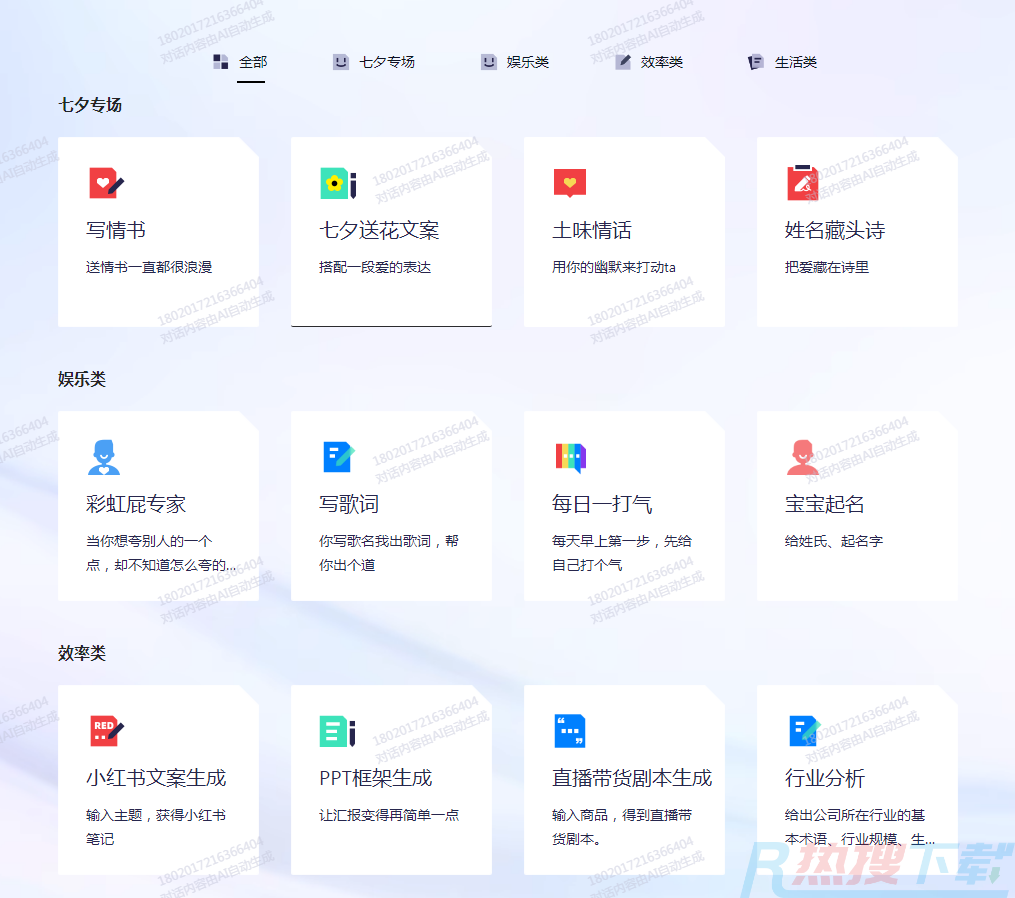Open the 娱乐类 tab

(526, 62)
